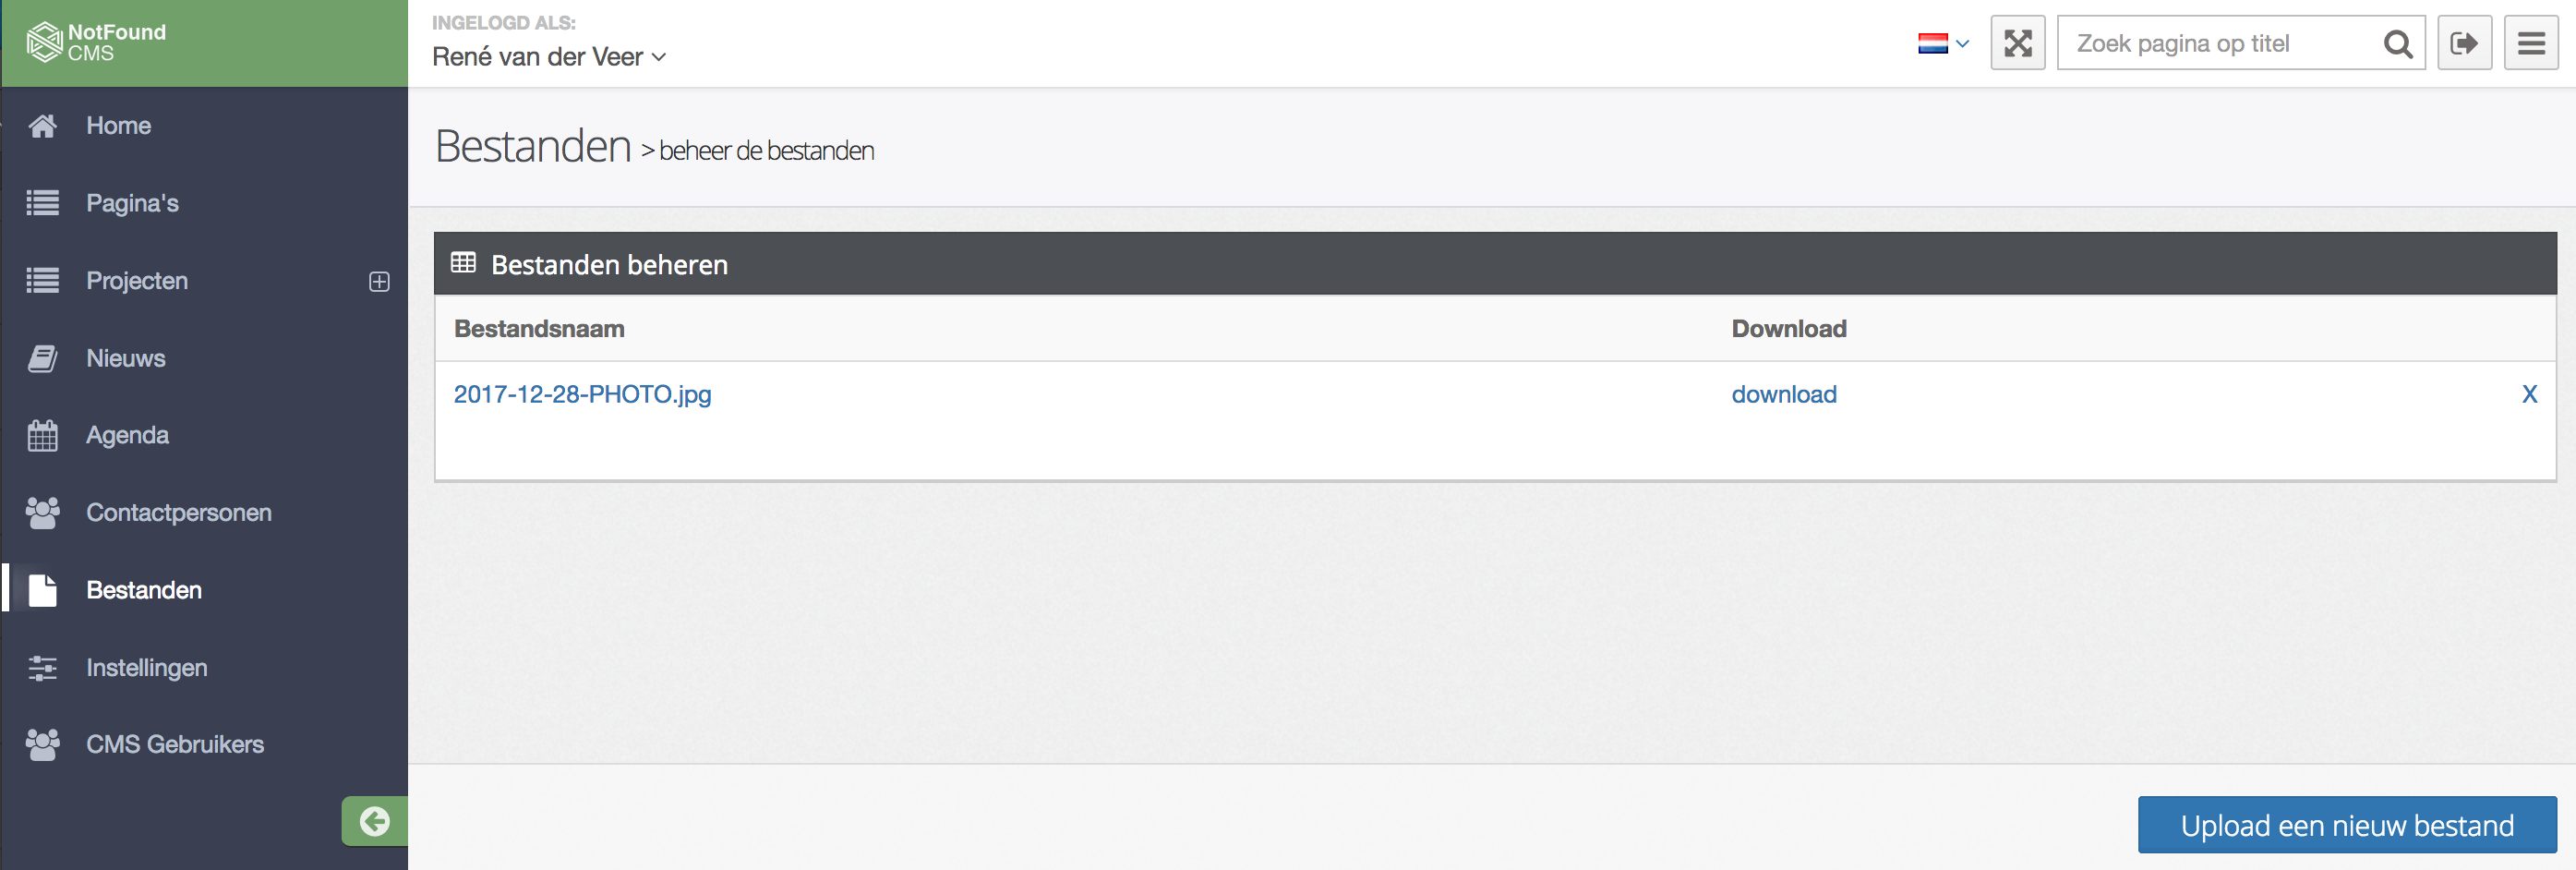Click the Agenda calendar icon

(43, 436)
